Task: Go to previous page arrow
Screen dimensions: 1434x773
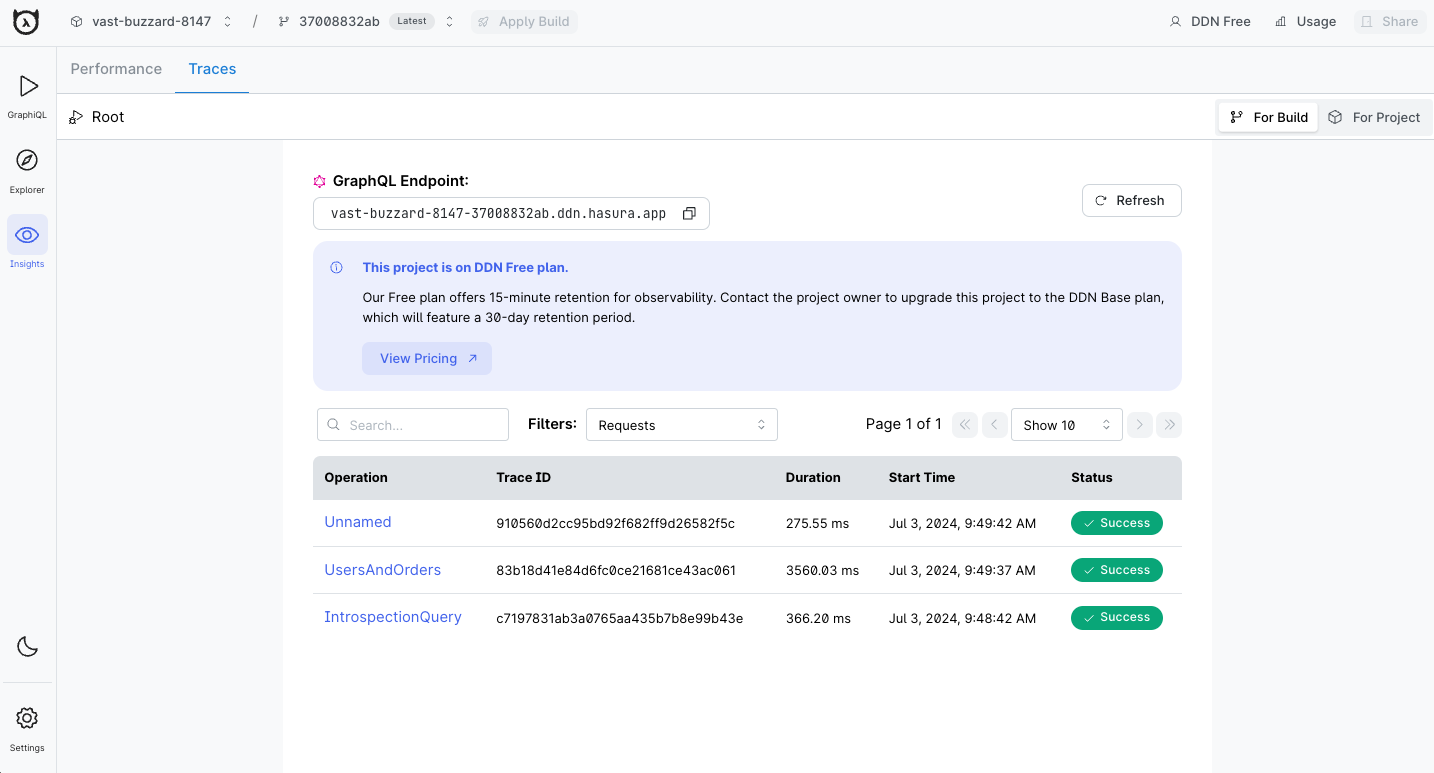Action: [x=995, y=424]
